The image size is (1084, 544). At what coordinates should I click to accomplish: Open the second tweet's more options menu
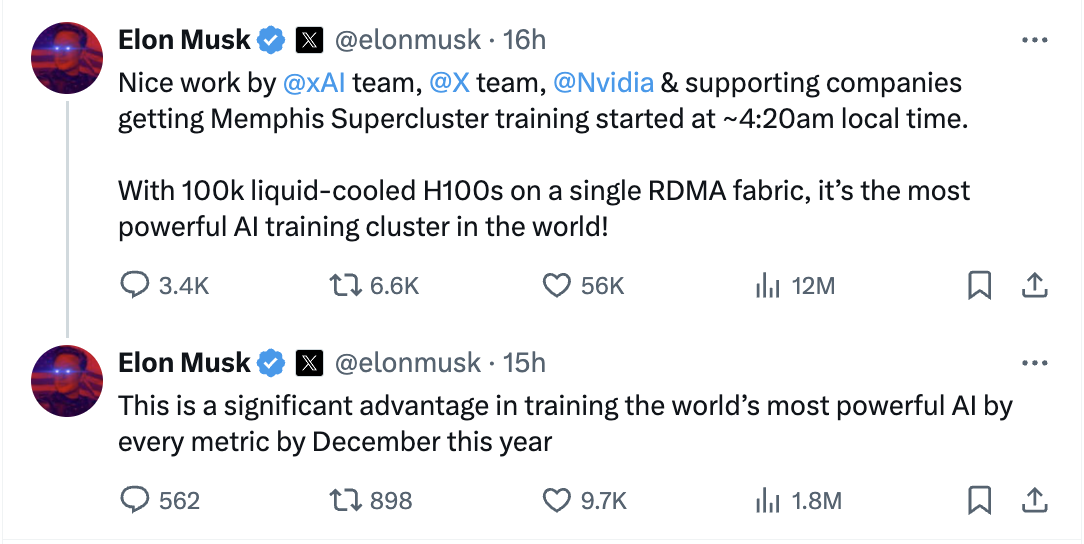(x=1034, y=363)
